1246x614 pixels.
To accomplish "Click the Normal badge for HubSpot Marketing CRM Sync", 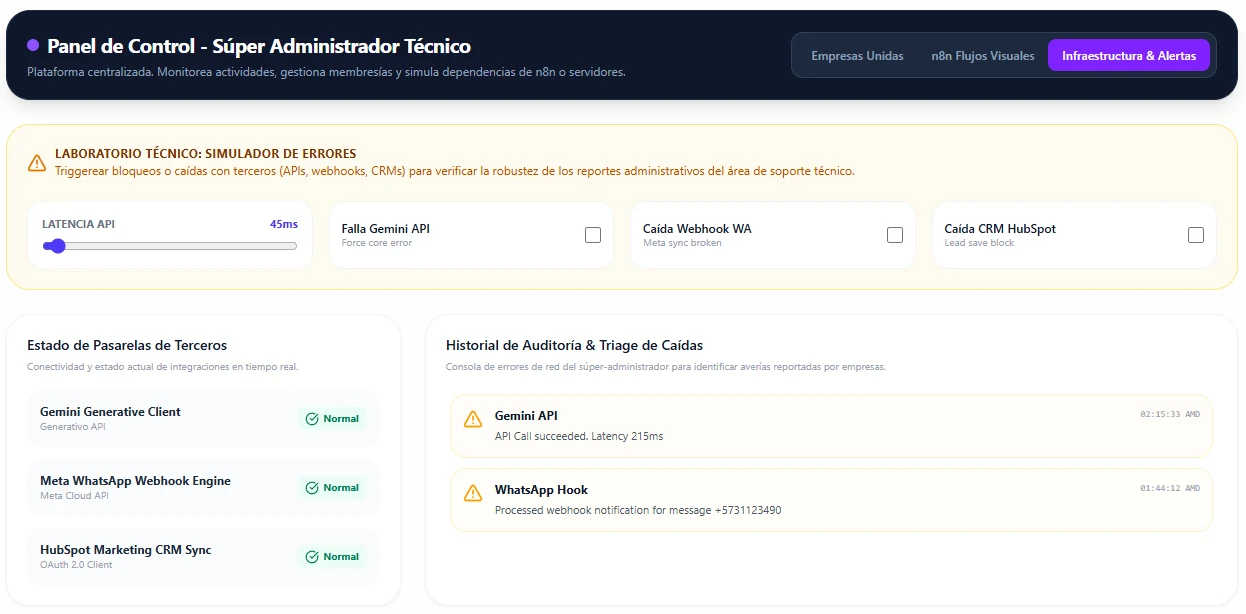I will [332, 557].
